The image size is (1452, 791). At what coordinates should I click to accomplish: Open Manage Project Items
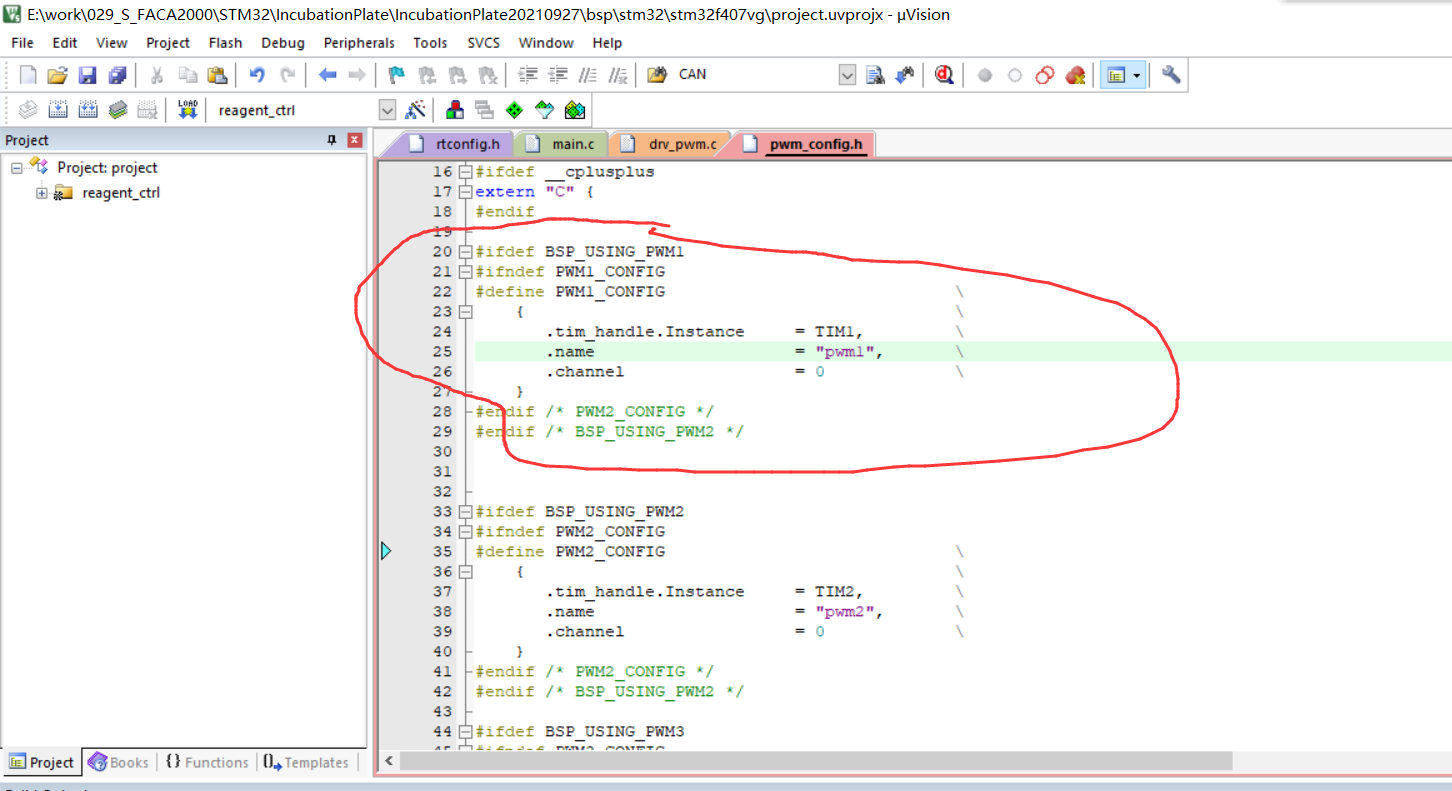point(455,109)
